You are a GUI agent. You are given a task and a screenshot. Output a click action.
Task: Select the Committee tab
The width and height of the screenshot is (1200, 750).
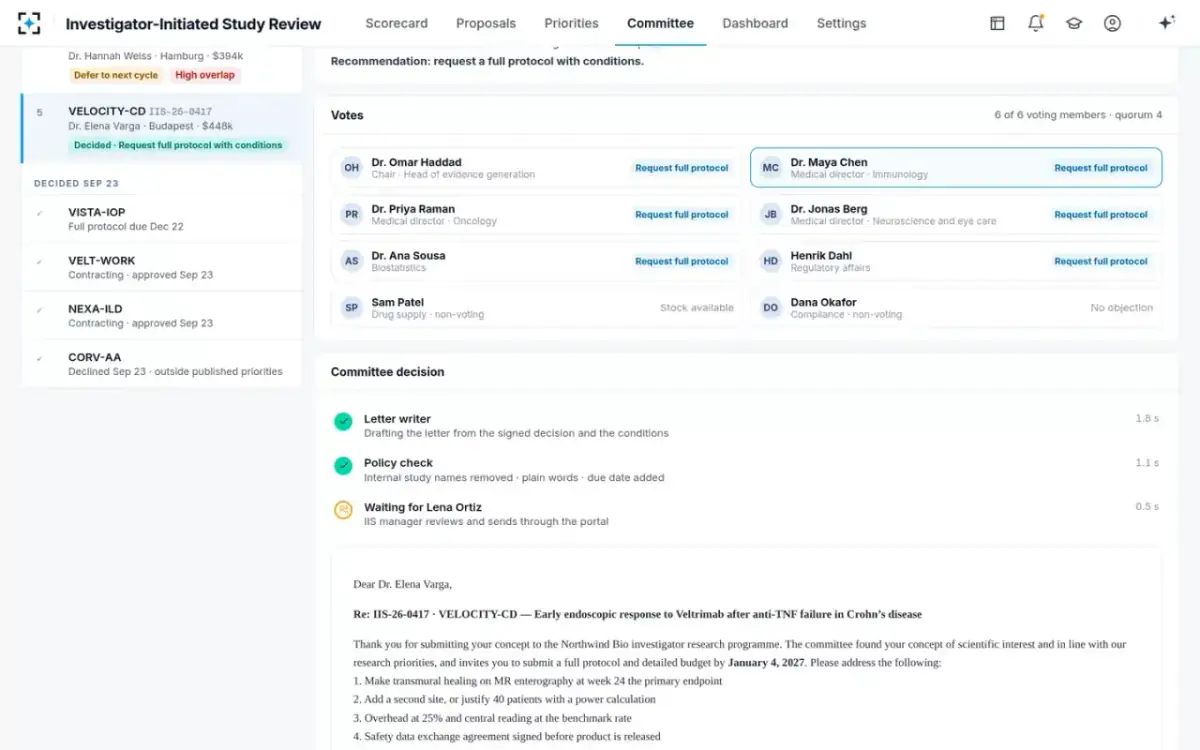pos(660,23)
